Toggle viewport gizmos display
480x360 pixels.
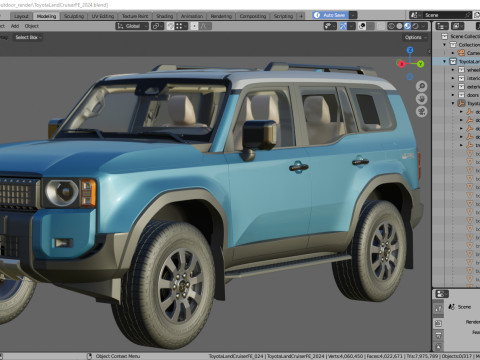(x=343, y=26)
